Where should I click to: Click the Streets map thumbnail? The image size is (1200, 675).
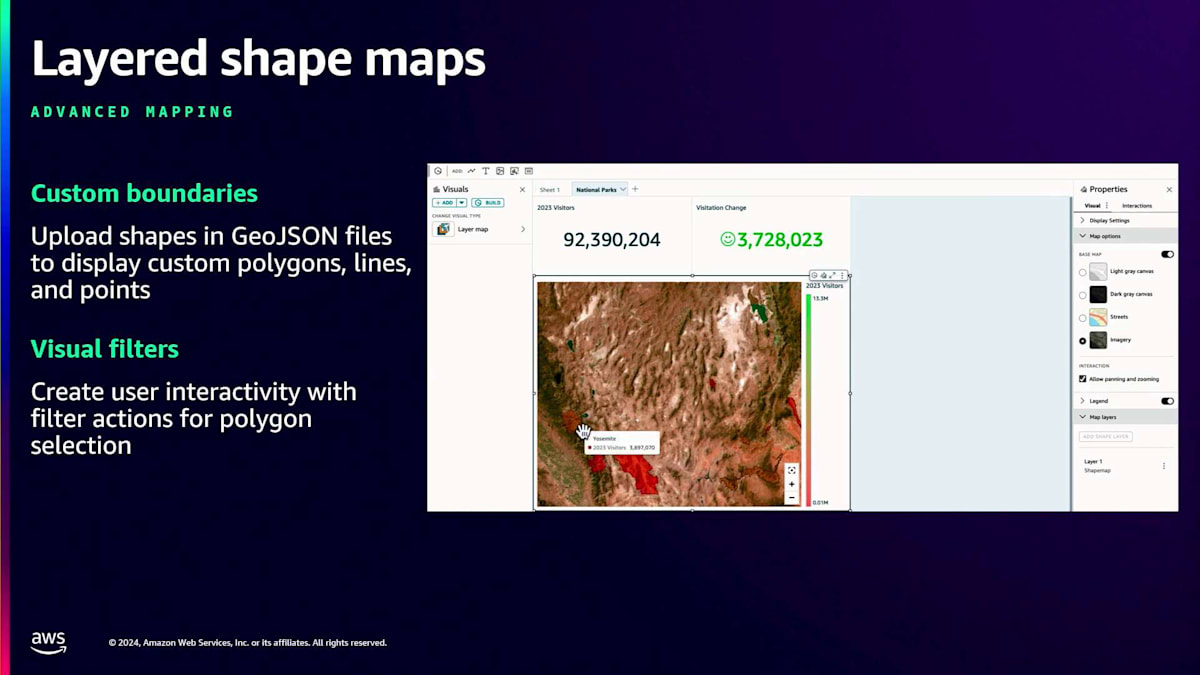point(1098,317)
